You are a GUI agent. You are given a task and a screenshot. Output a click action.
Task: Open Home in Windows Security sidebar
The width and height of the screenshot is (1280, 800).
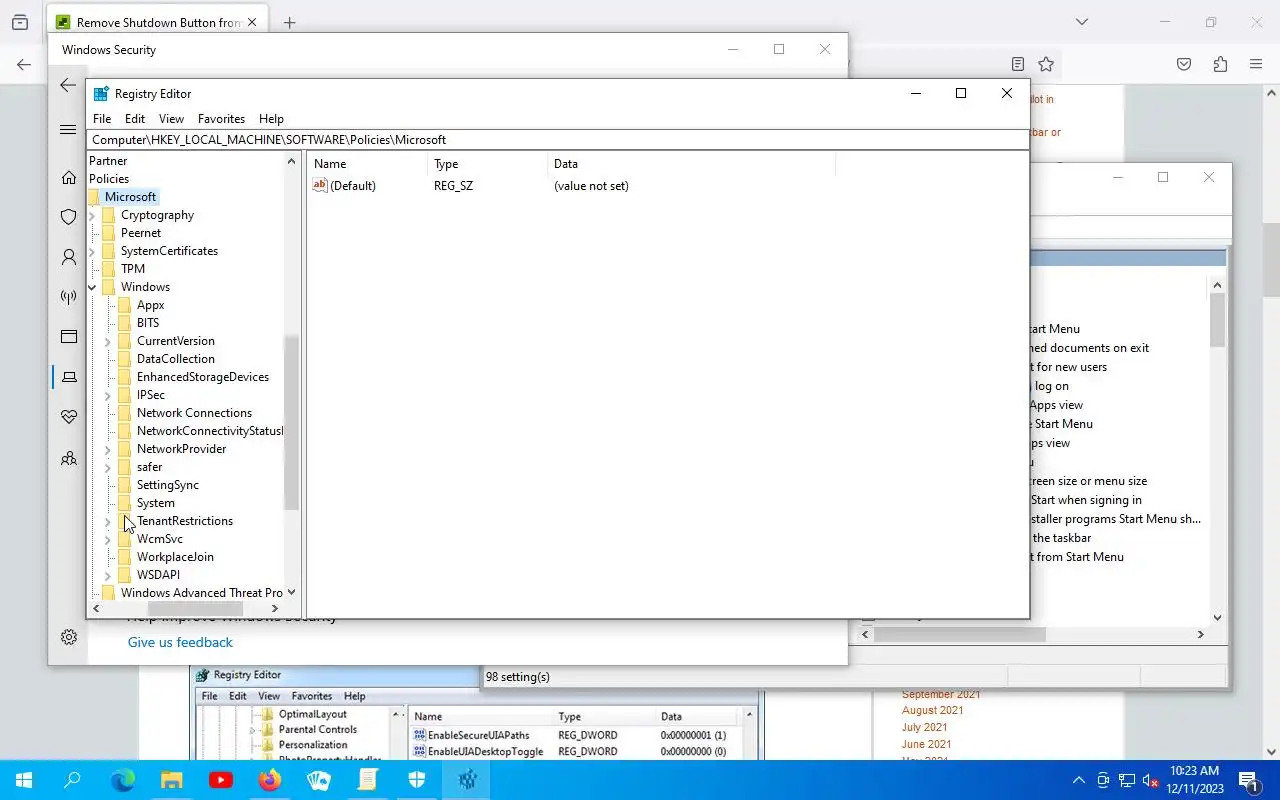(68, 177)
